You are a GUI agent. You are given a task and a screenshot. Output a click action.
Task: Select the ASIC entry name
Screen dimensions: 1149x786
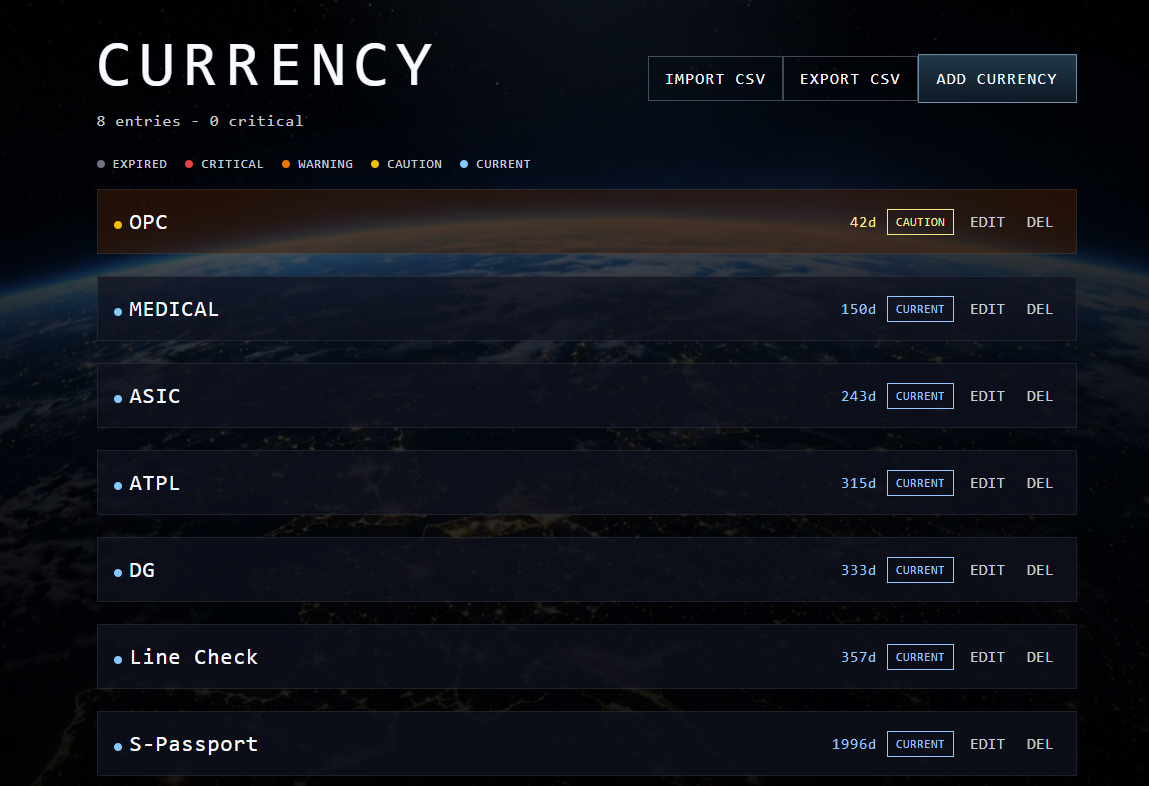click(x=155, y=396)
